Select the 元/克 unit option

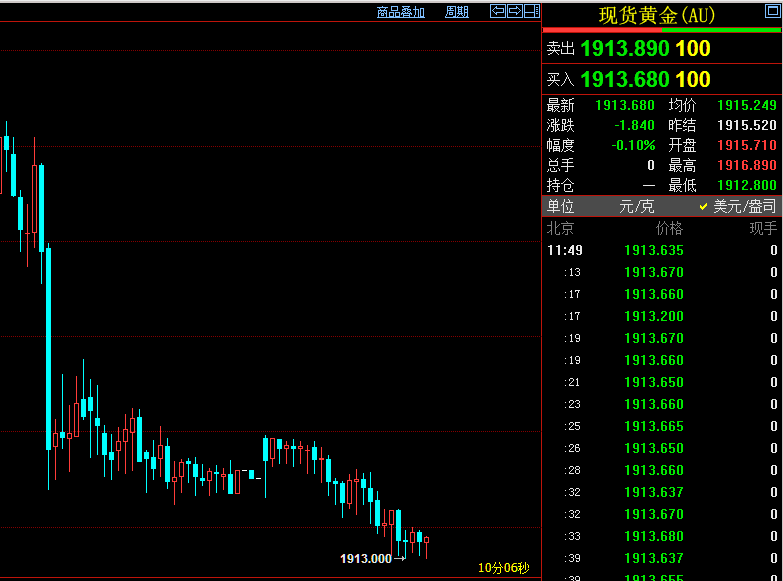pos(636,206)
